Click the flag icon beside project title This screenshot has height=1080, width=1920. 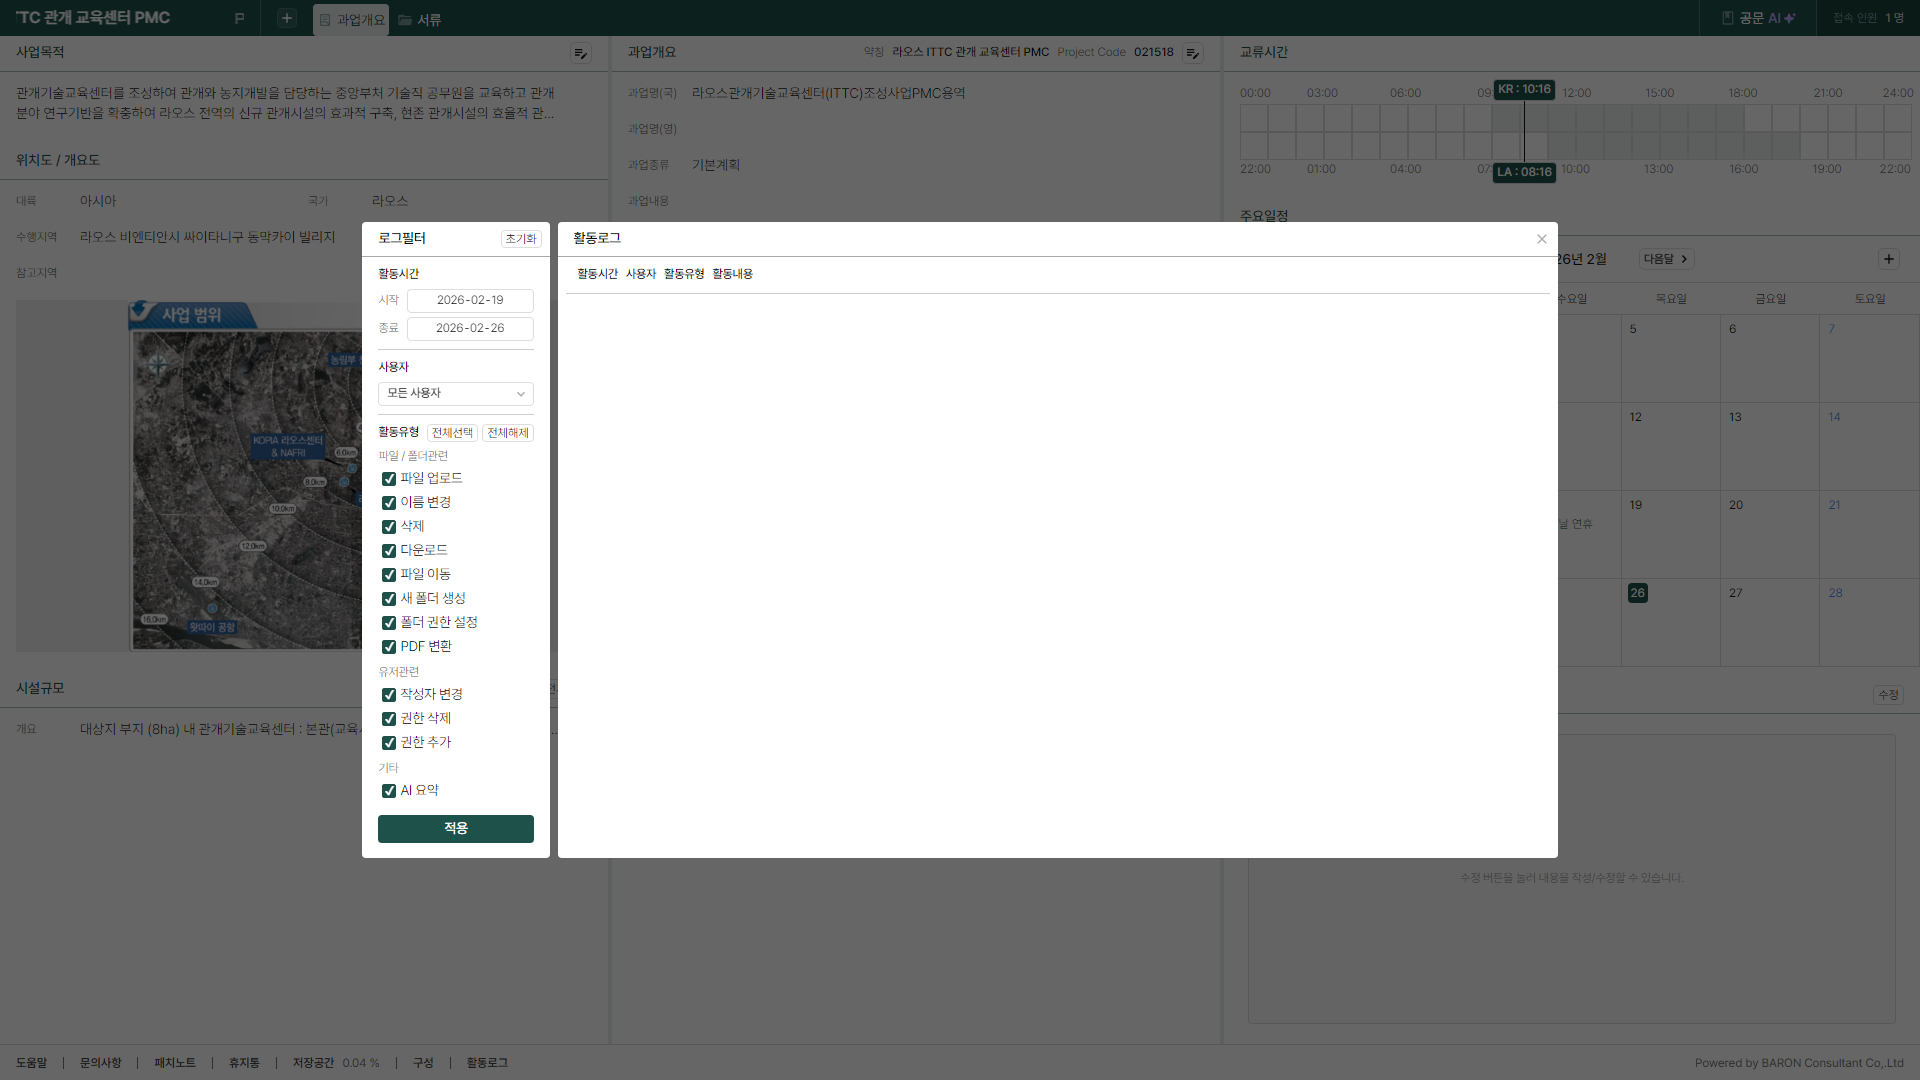tap(239, 18)
